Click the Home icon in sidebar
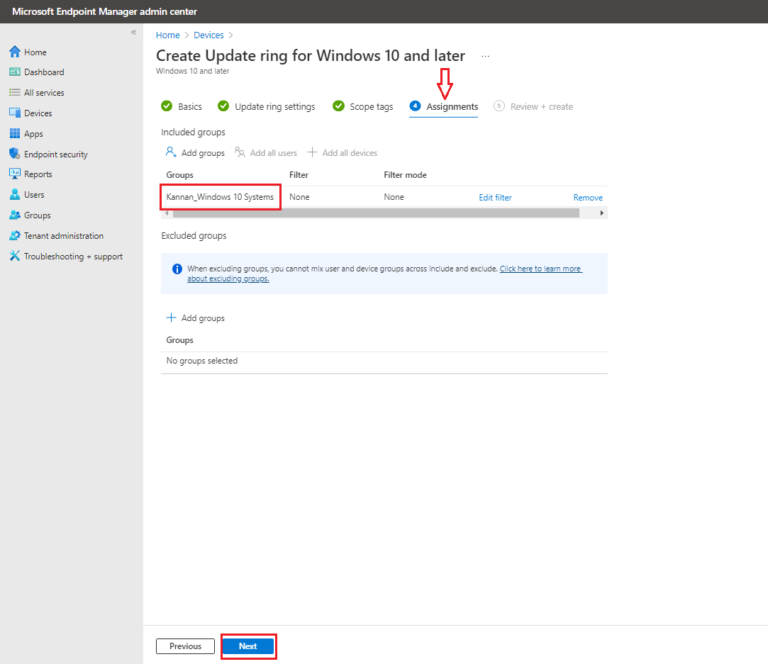The height and width of the screenshot is (664, 768). coord(15,52)
